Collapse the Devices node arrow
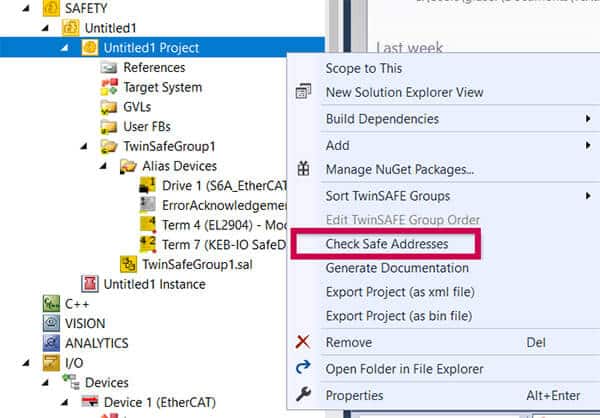Image resolution: width=600 pixels, height=418 pixels. point(45,382)
